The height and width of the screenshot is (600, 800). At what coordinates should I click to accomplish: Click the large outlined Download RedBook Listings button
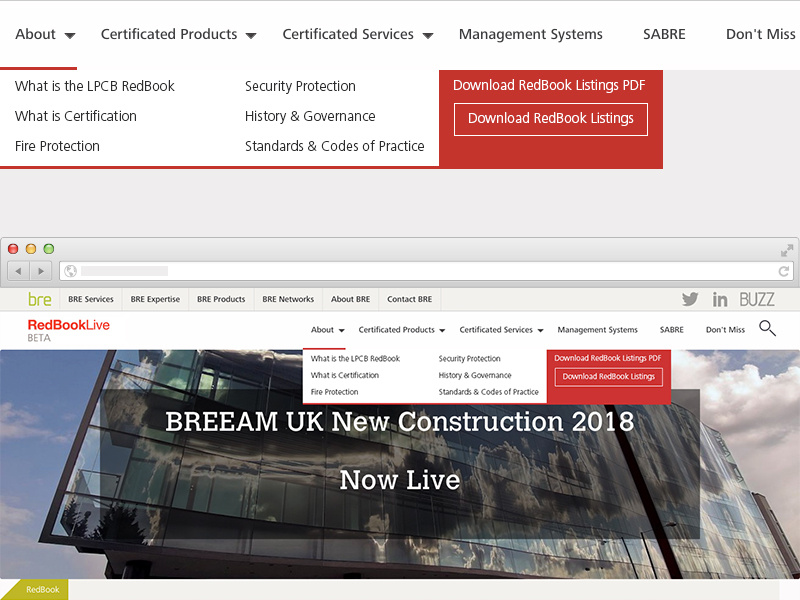tap(550, 119)
